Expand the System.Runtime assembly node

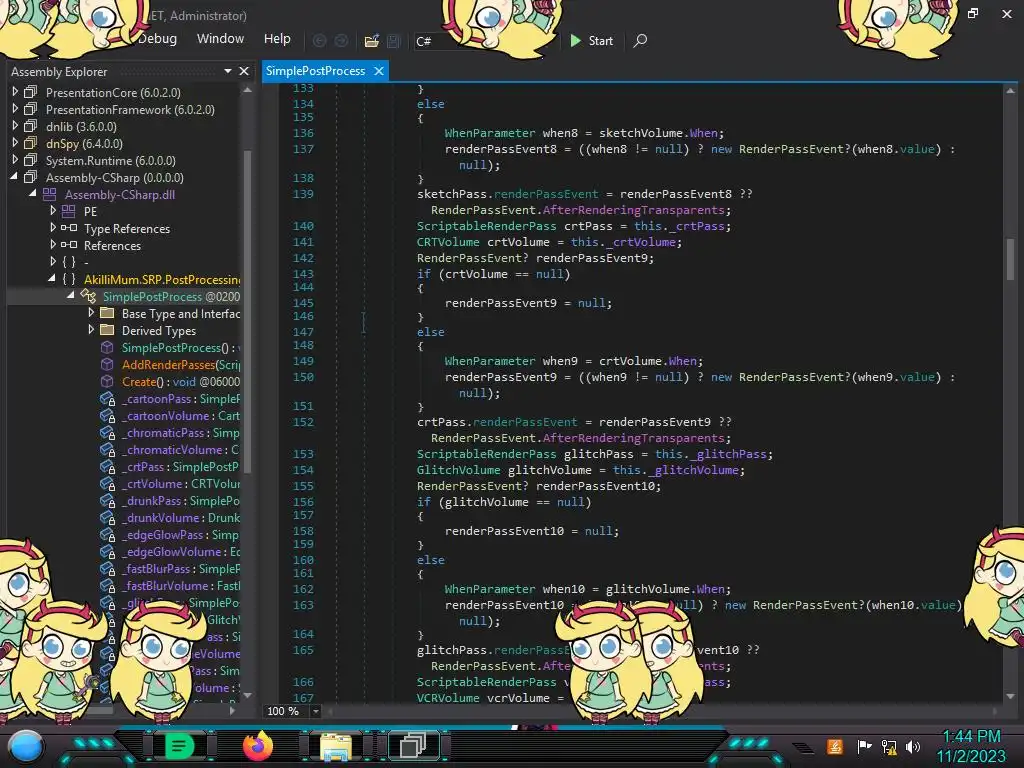15,160
